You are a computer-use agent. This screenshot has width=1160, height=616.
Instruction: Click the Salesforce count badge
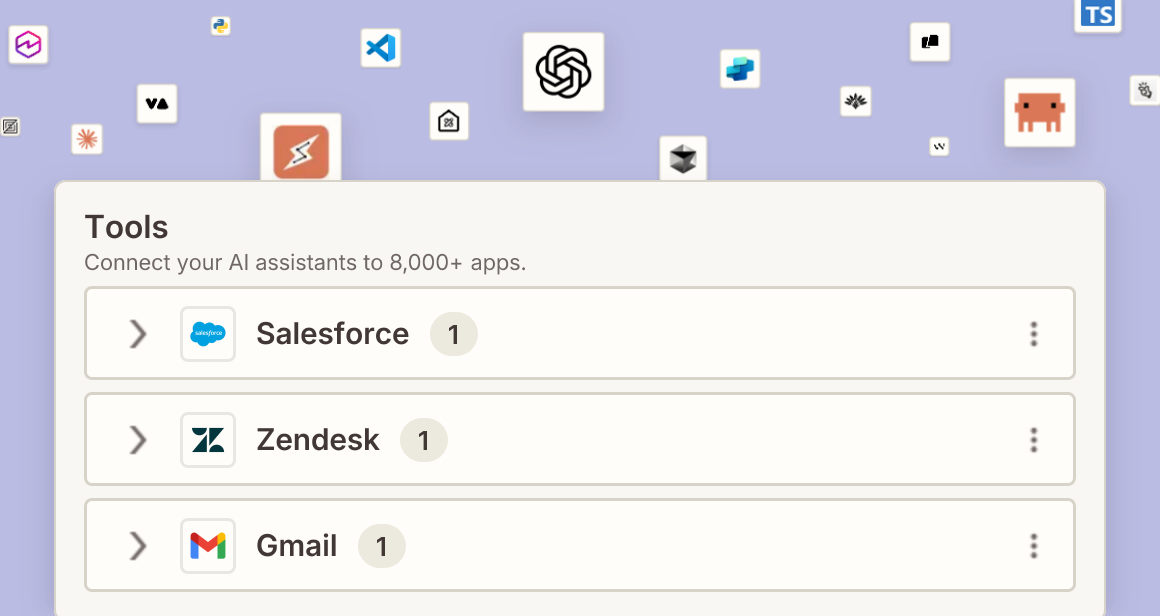(x=453, y=334)
